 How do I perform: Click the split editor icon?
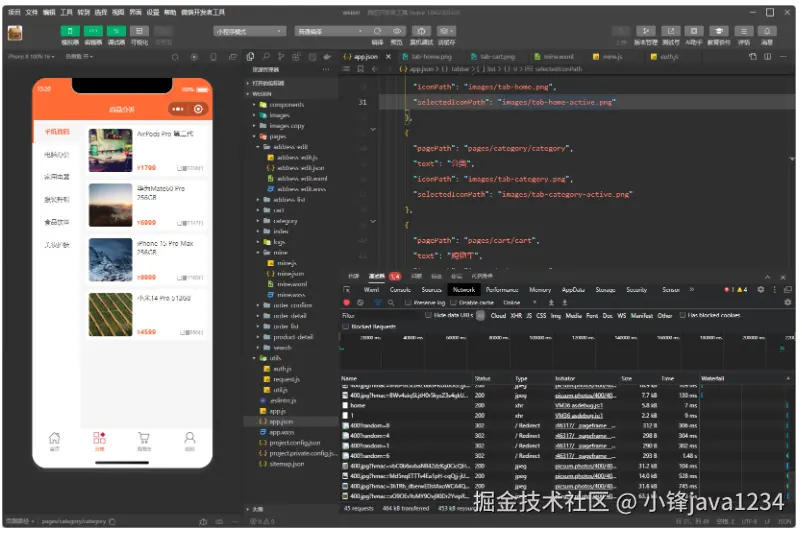(x=768, y=56)
